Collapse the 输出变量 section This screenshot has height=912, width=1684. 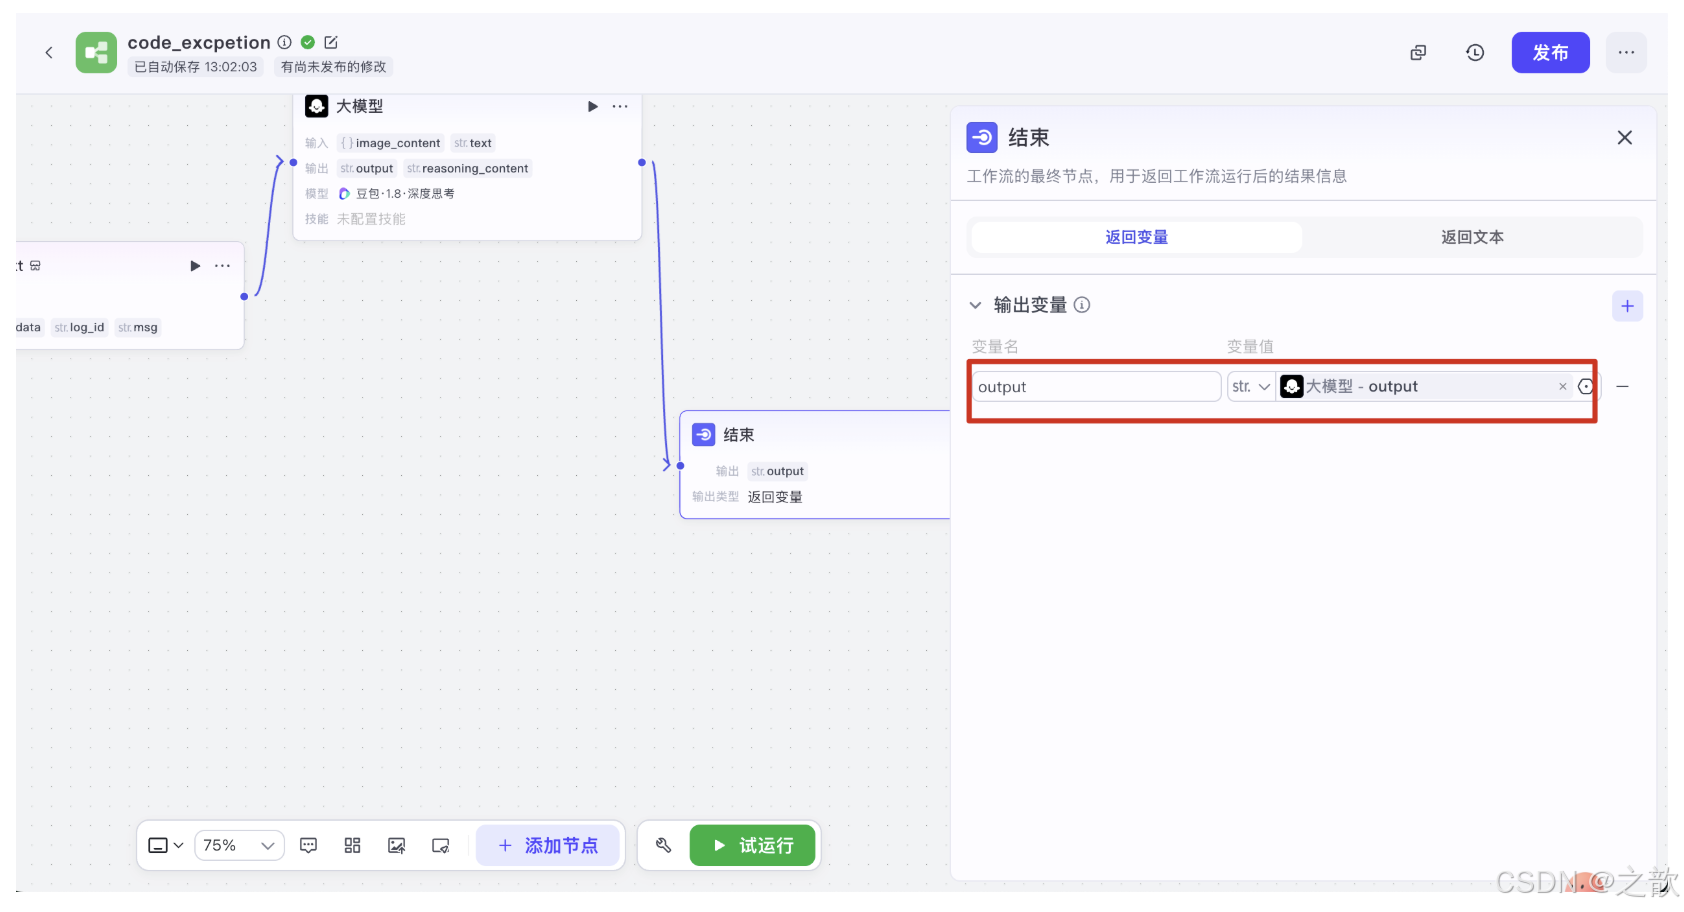click(x=975, y=305)
